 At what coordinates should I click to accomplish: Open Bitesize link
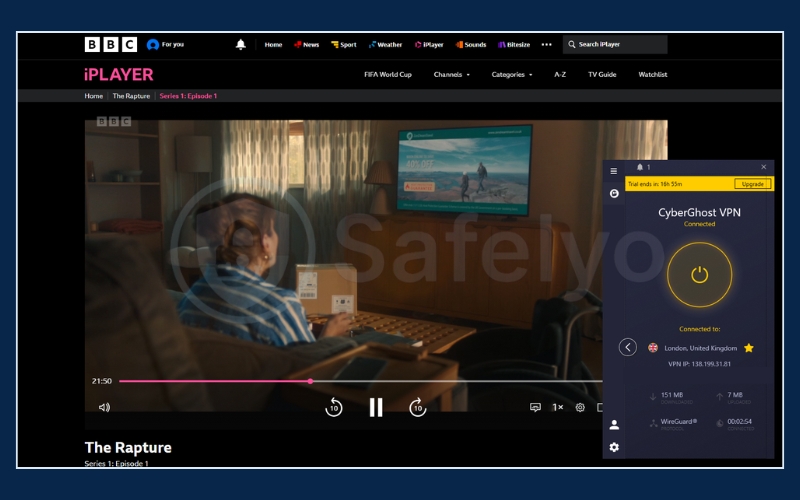[x=514, y=44]
